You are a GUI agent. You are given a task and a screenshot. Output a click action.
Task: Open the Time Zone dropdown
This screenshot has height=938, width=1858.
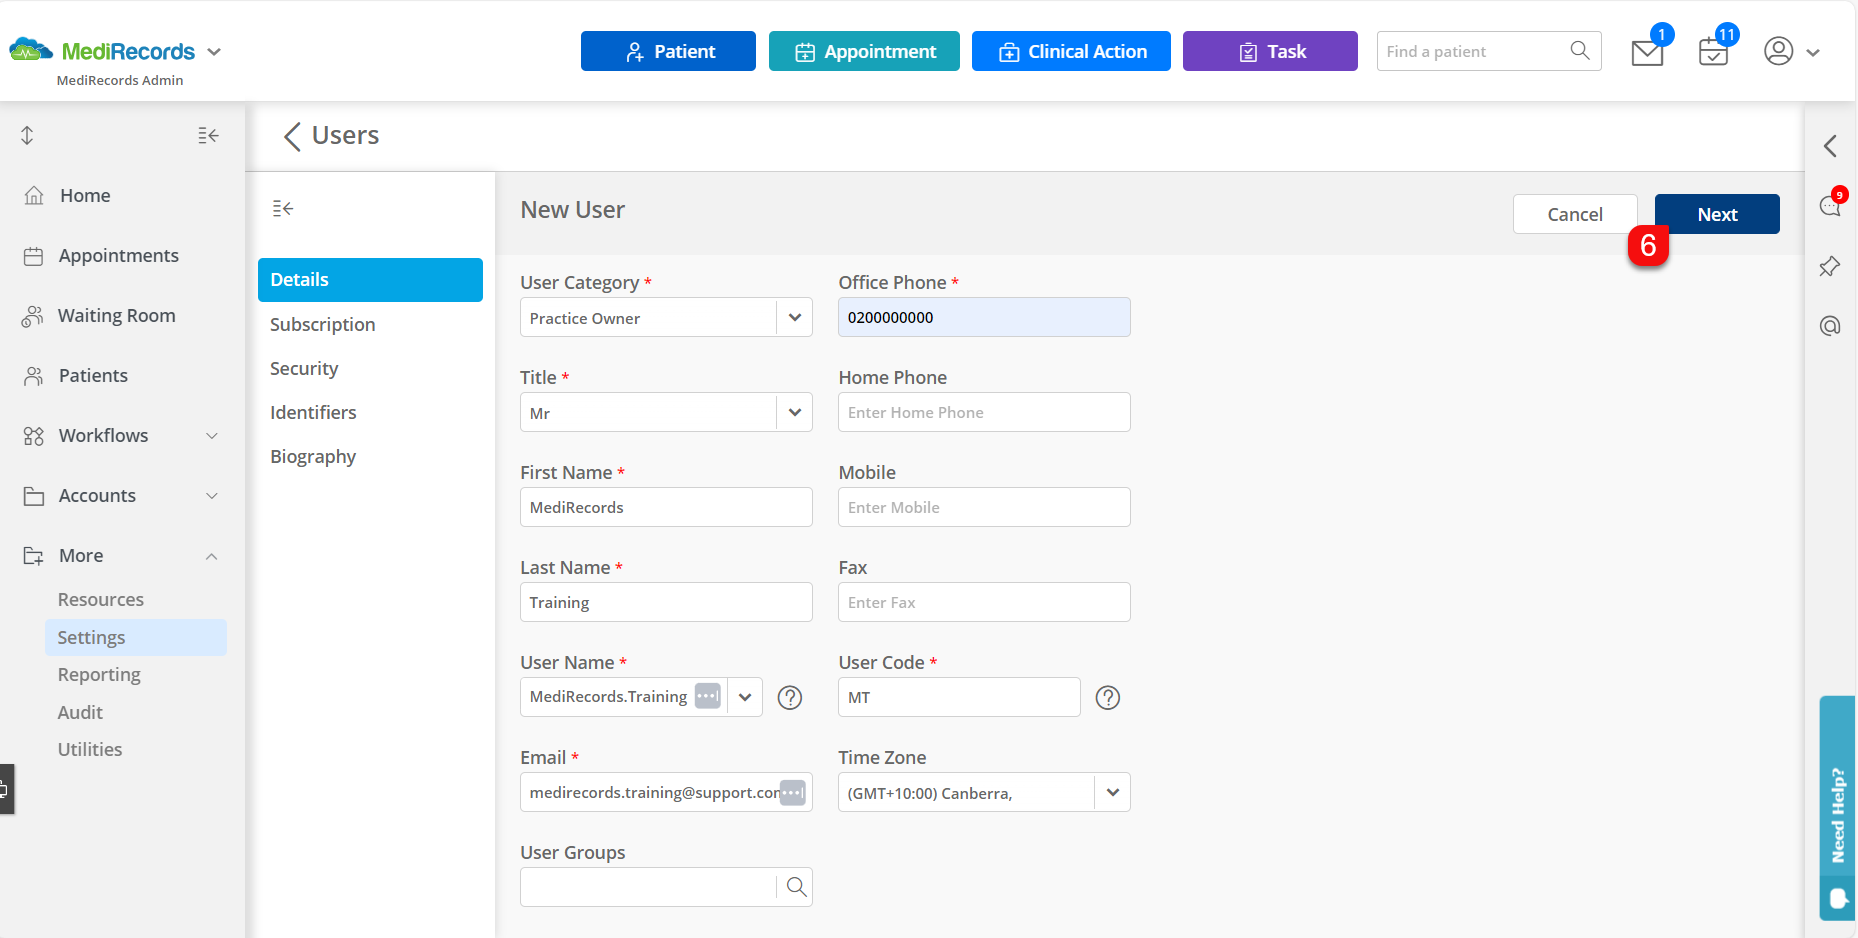[1112, 792]
